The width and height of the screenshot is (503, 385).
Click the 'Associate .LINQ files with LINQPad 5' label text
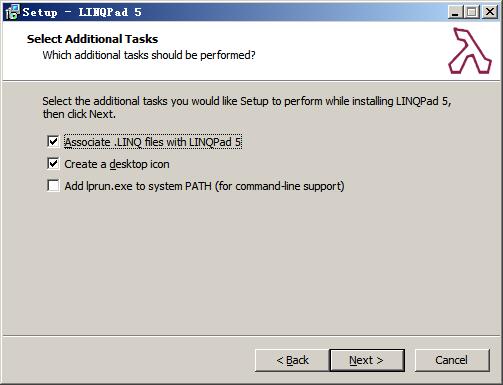[153, 142]
